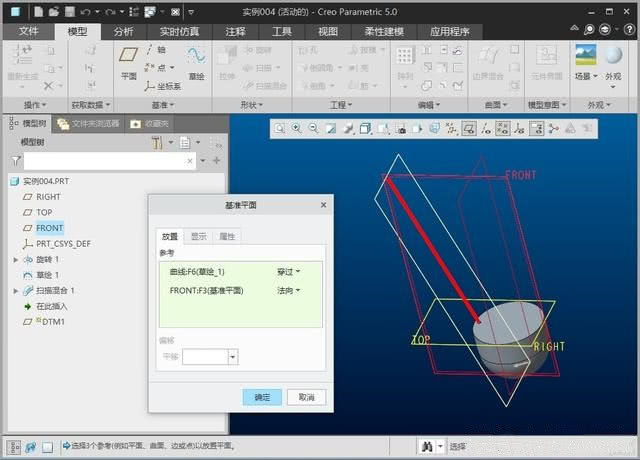Click the Refit magnifier icon in graphics toolbar
This screenshot has height=460, width=640.
pyautogui.click(x=280, y=129)
